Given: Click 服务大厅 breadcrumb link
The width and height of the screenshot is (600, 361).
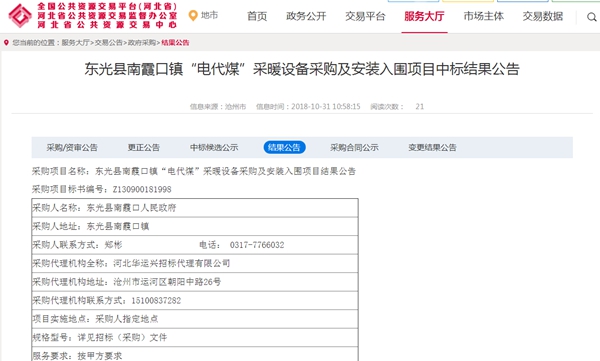Looking at the screenshot, I should point(75,42).
